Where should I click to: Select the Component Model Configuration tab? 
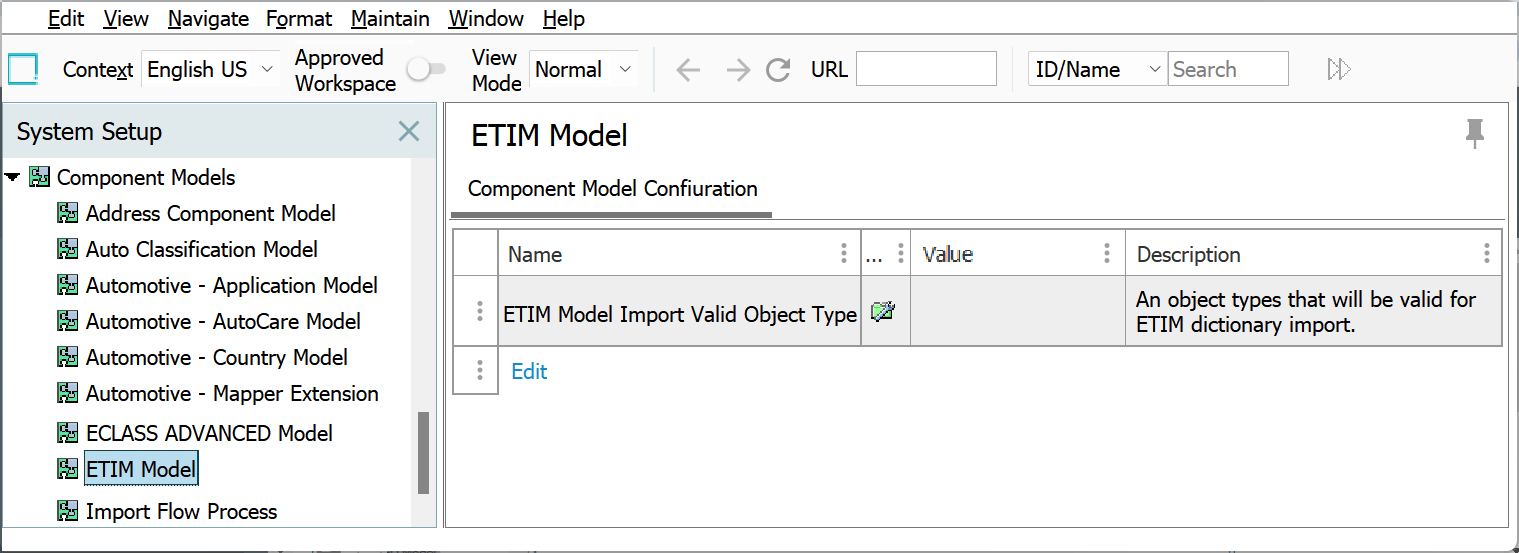612,189
